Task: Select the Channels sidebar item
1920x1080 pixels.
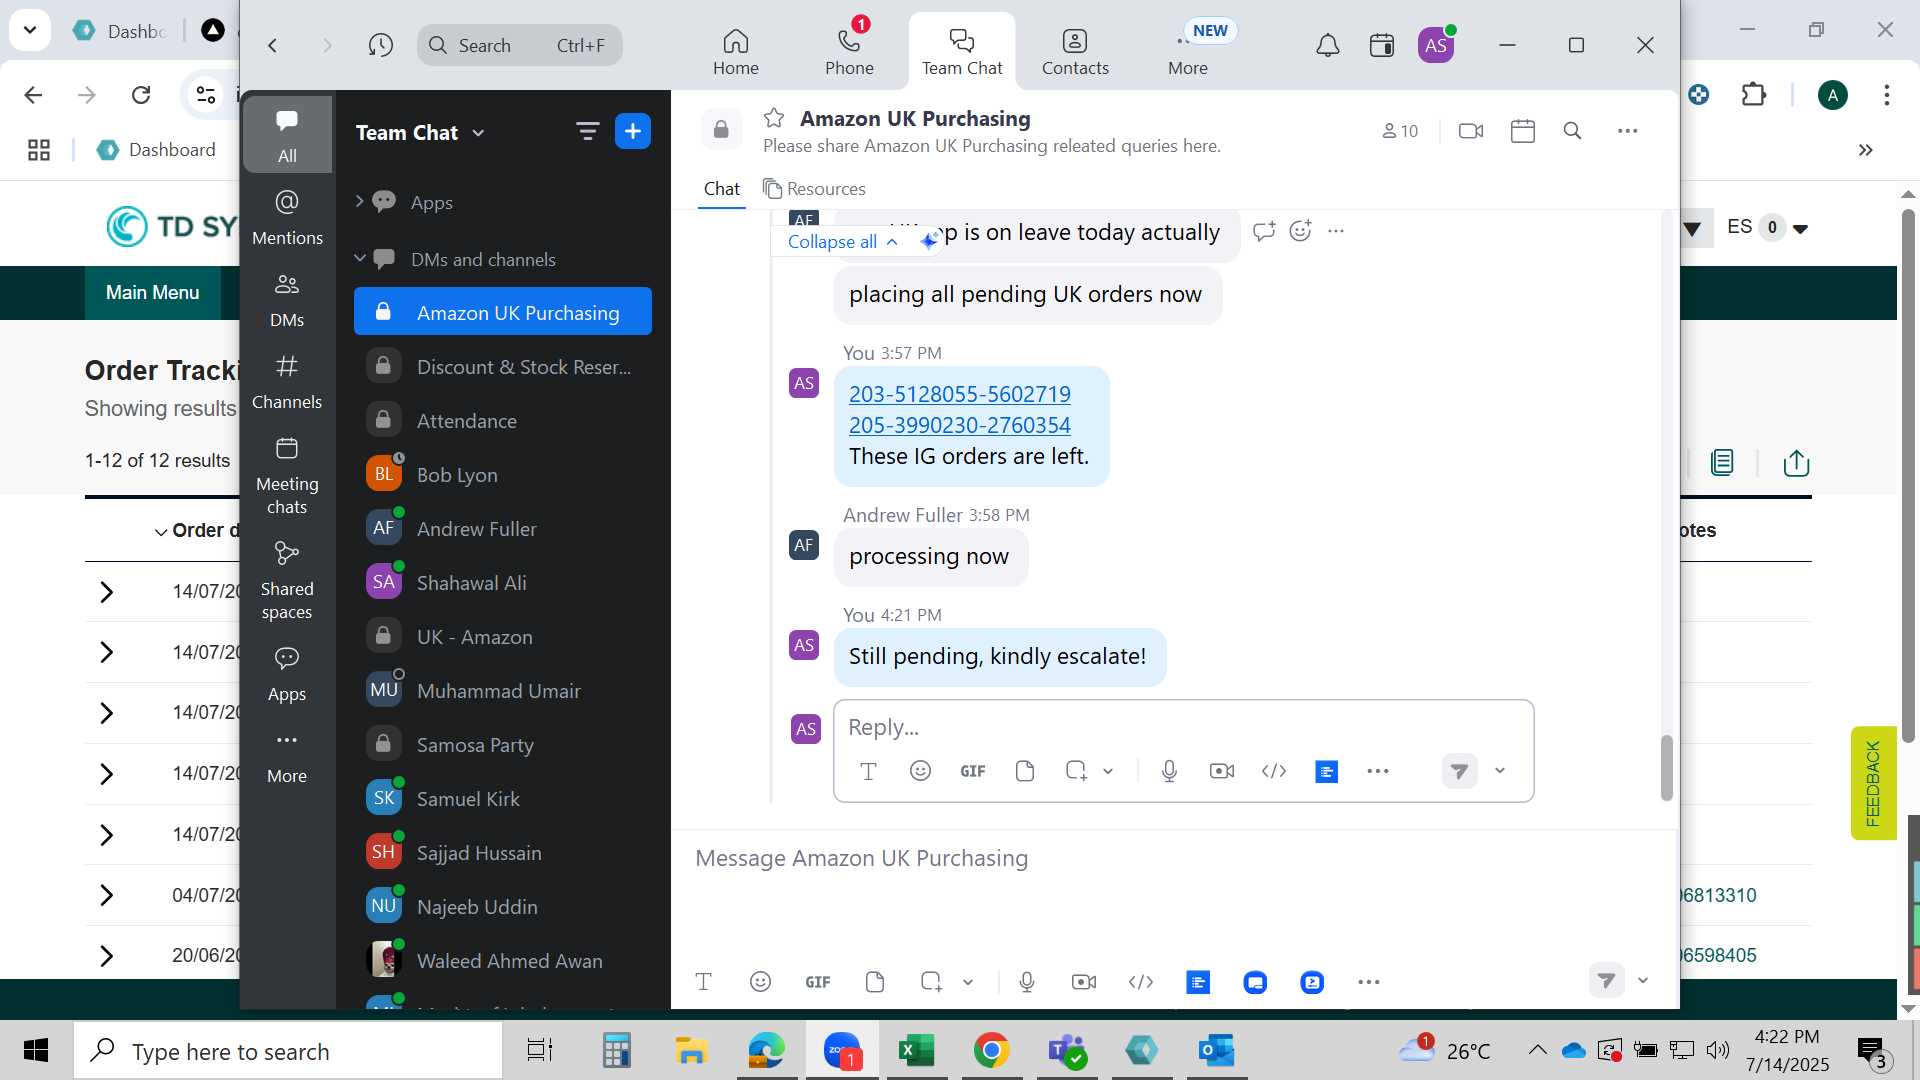Action: point(287,382)
